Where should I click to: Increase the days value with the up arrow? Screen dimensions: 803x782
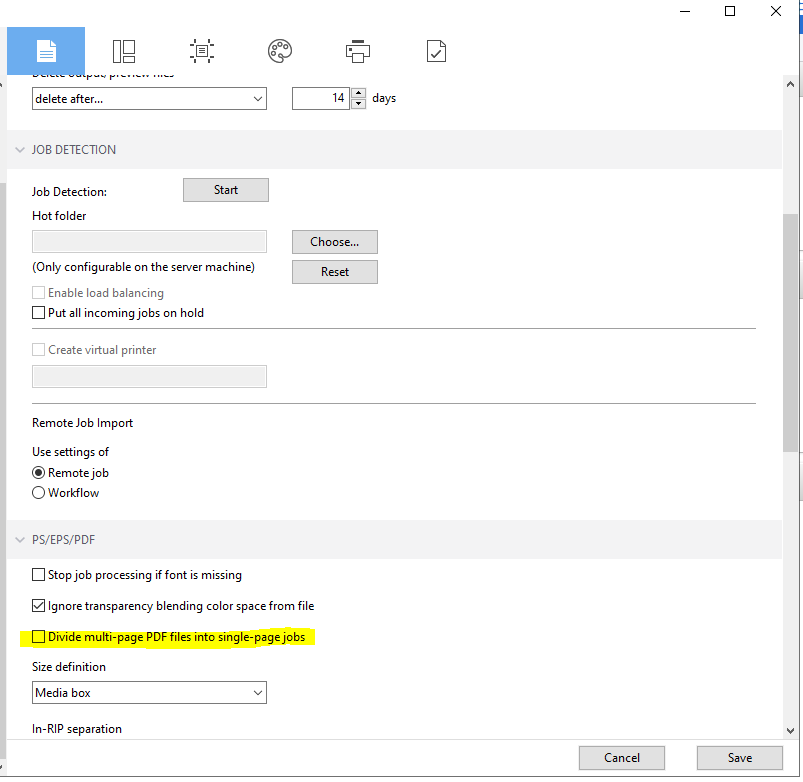click(357, 93)
